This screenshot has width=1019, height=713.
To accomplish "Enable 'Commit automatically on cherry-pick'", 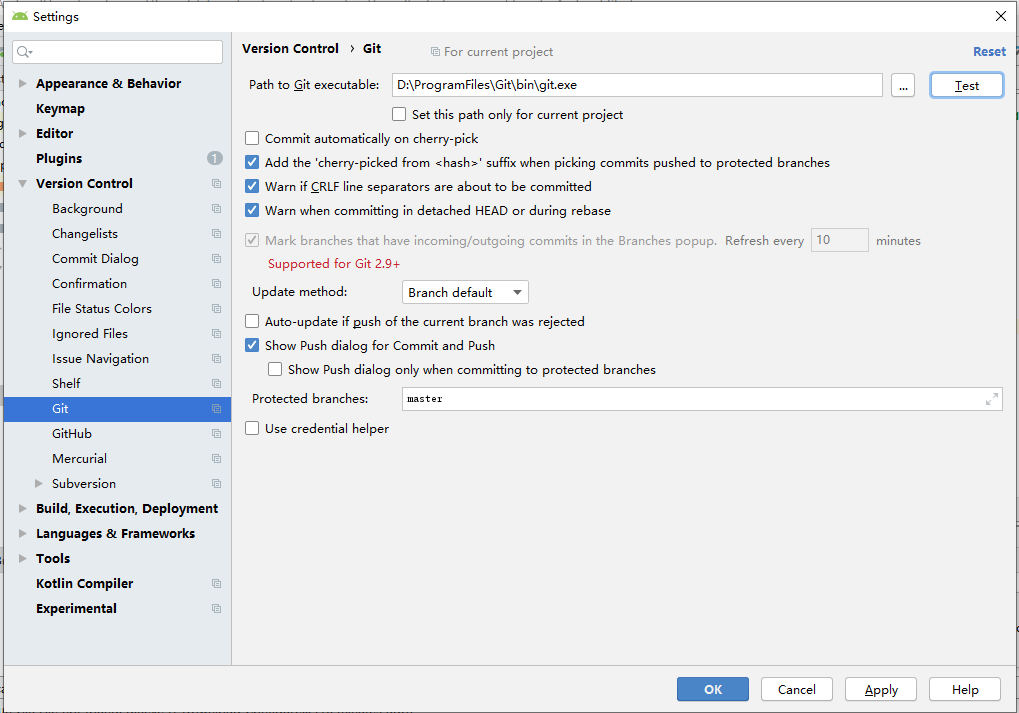I will click(252, 138).
